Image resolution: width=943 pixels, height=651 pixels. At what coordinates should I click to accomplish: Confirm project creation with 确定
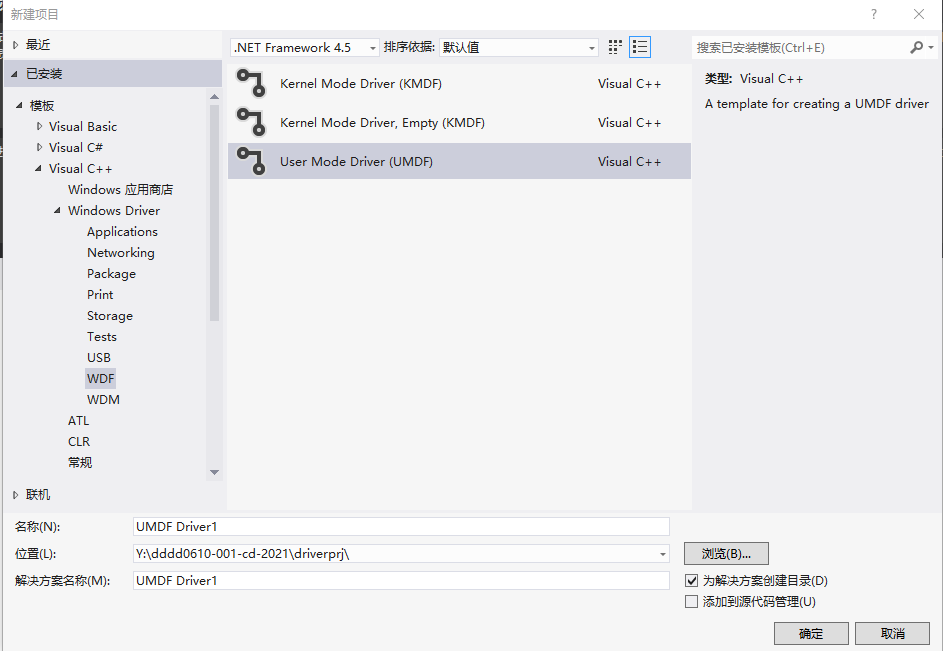(x=810, y=633)
